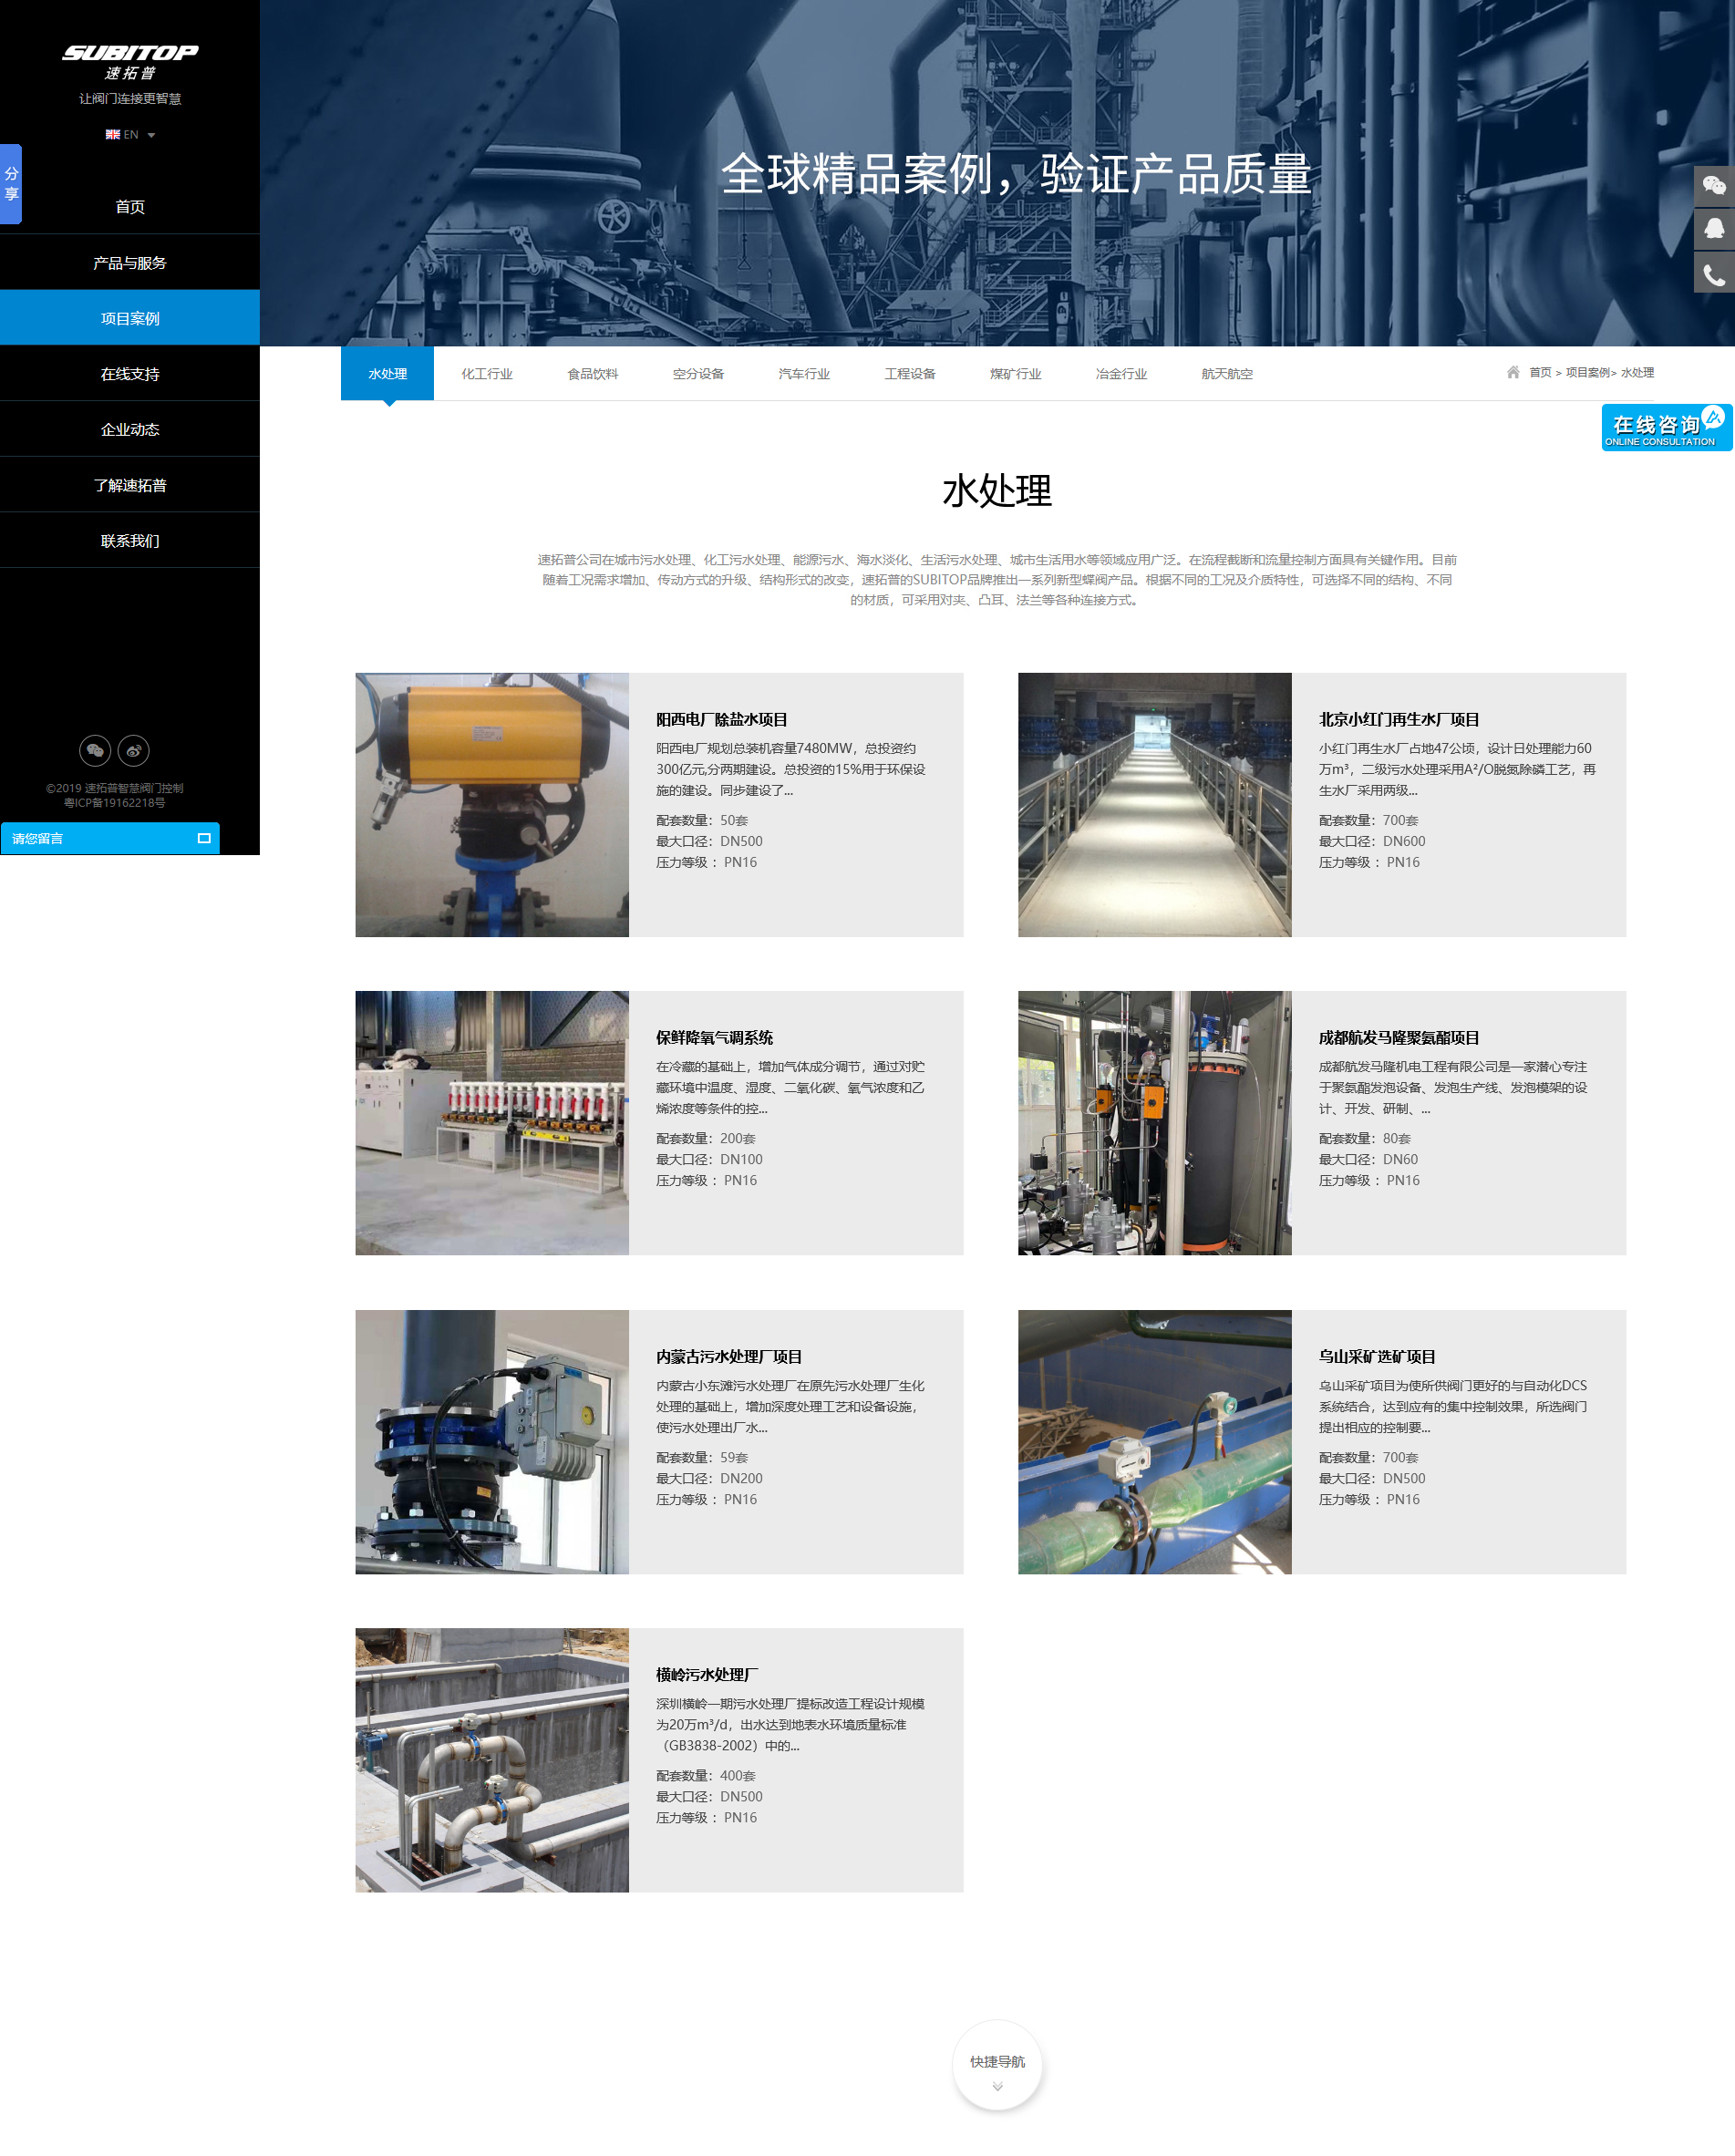1735x2156 pixels.
Task: Select the 食品饮料 category tab
Action: 592,374
